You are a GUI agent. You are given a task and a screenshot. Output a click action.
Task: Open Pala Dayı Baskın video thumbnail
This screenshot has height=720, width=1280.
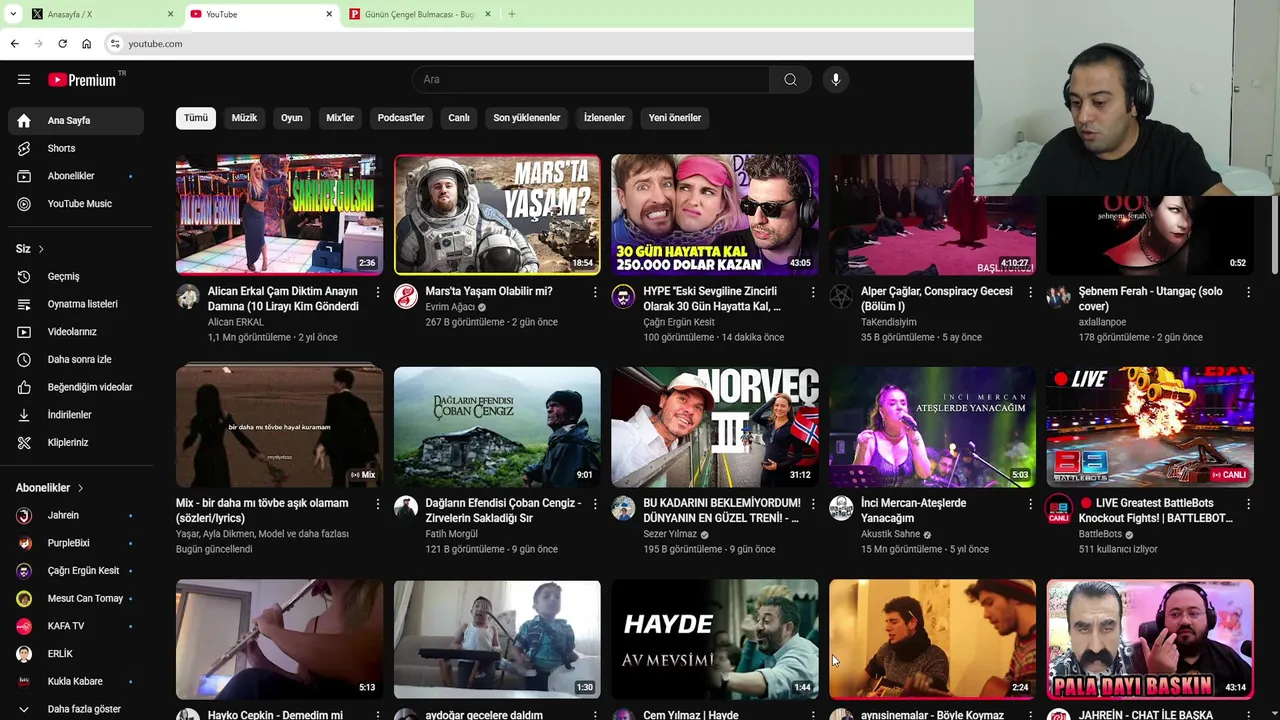pyautogui.click(x=1150, y=639)
